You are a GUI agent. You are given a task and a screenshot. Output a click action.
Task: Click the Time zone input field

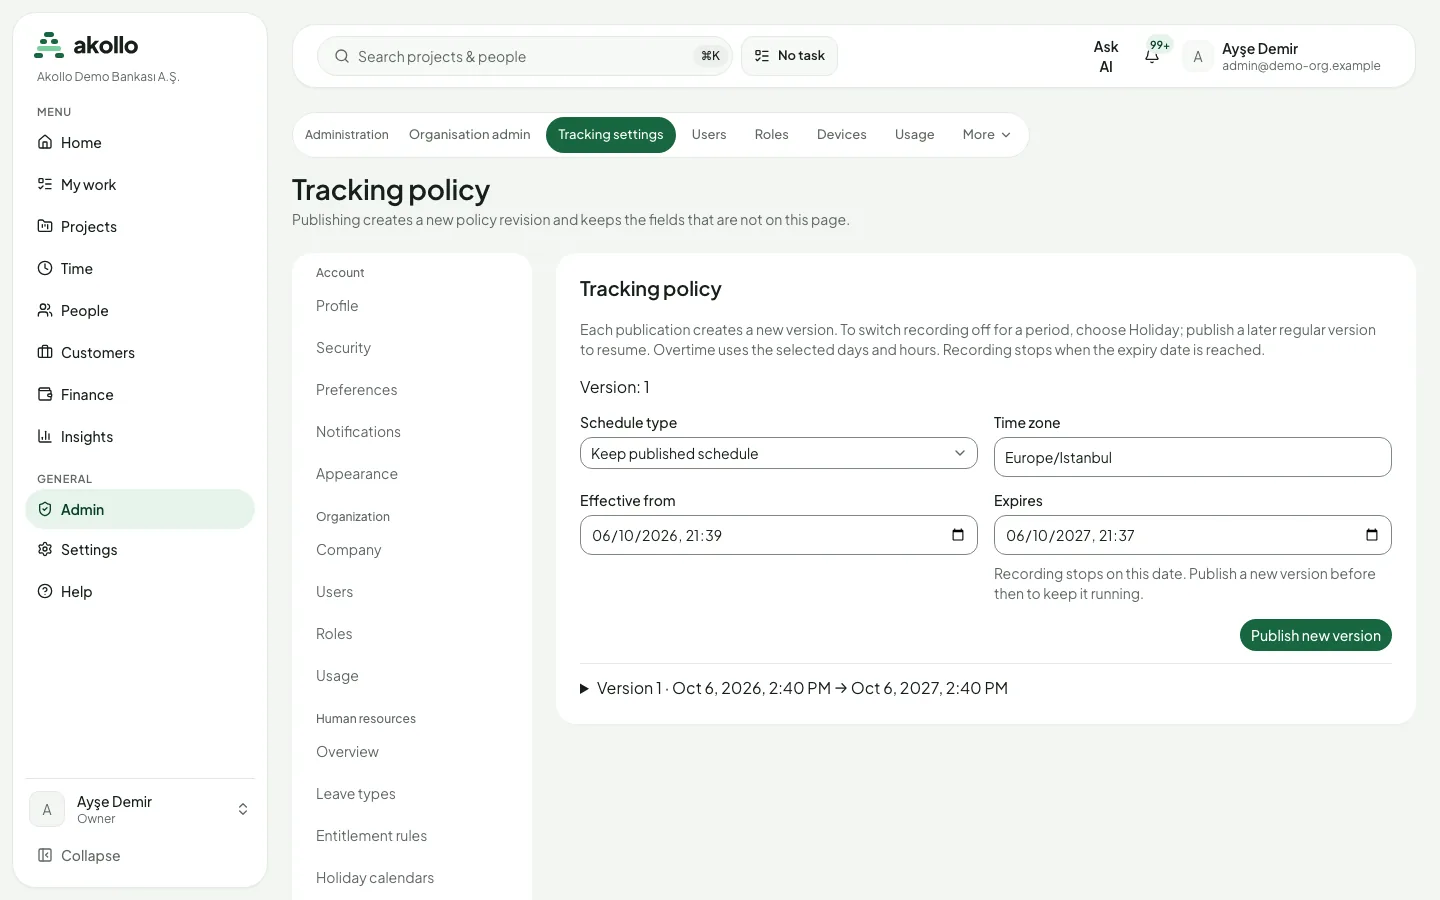pyautogui.click(x=1193, y=457)
